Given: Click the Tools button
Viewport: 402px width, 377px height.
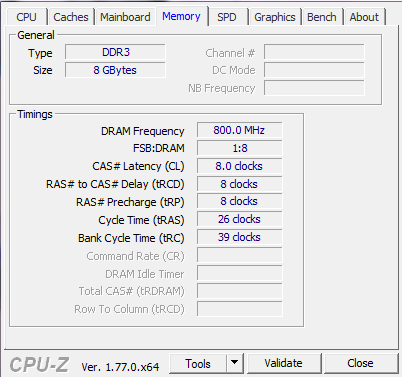Looking at the screenshot, I should pos(198,364).
